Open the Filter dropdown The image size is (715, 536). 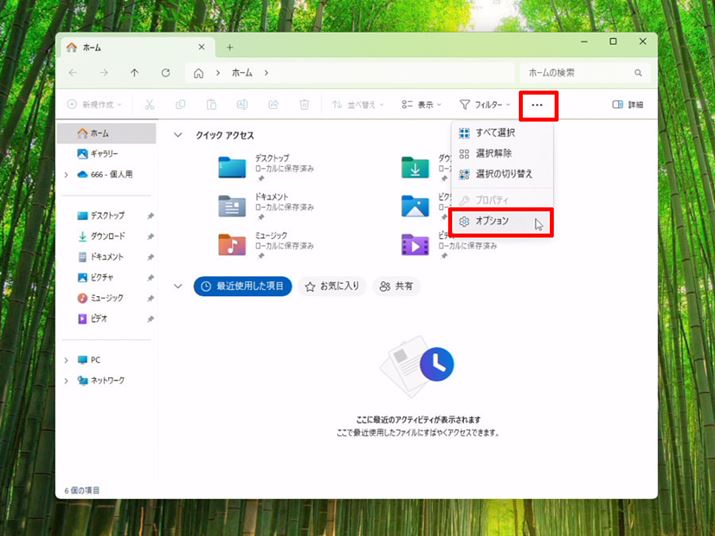click(485, 104)
